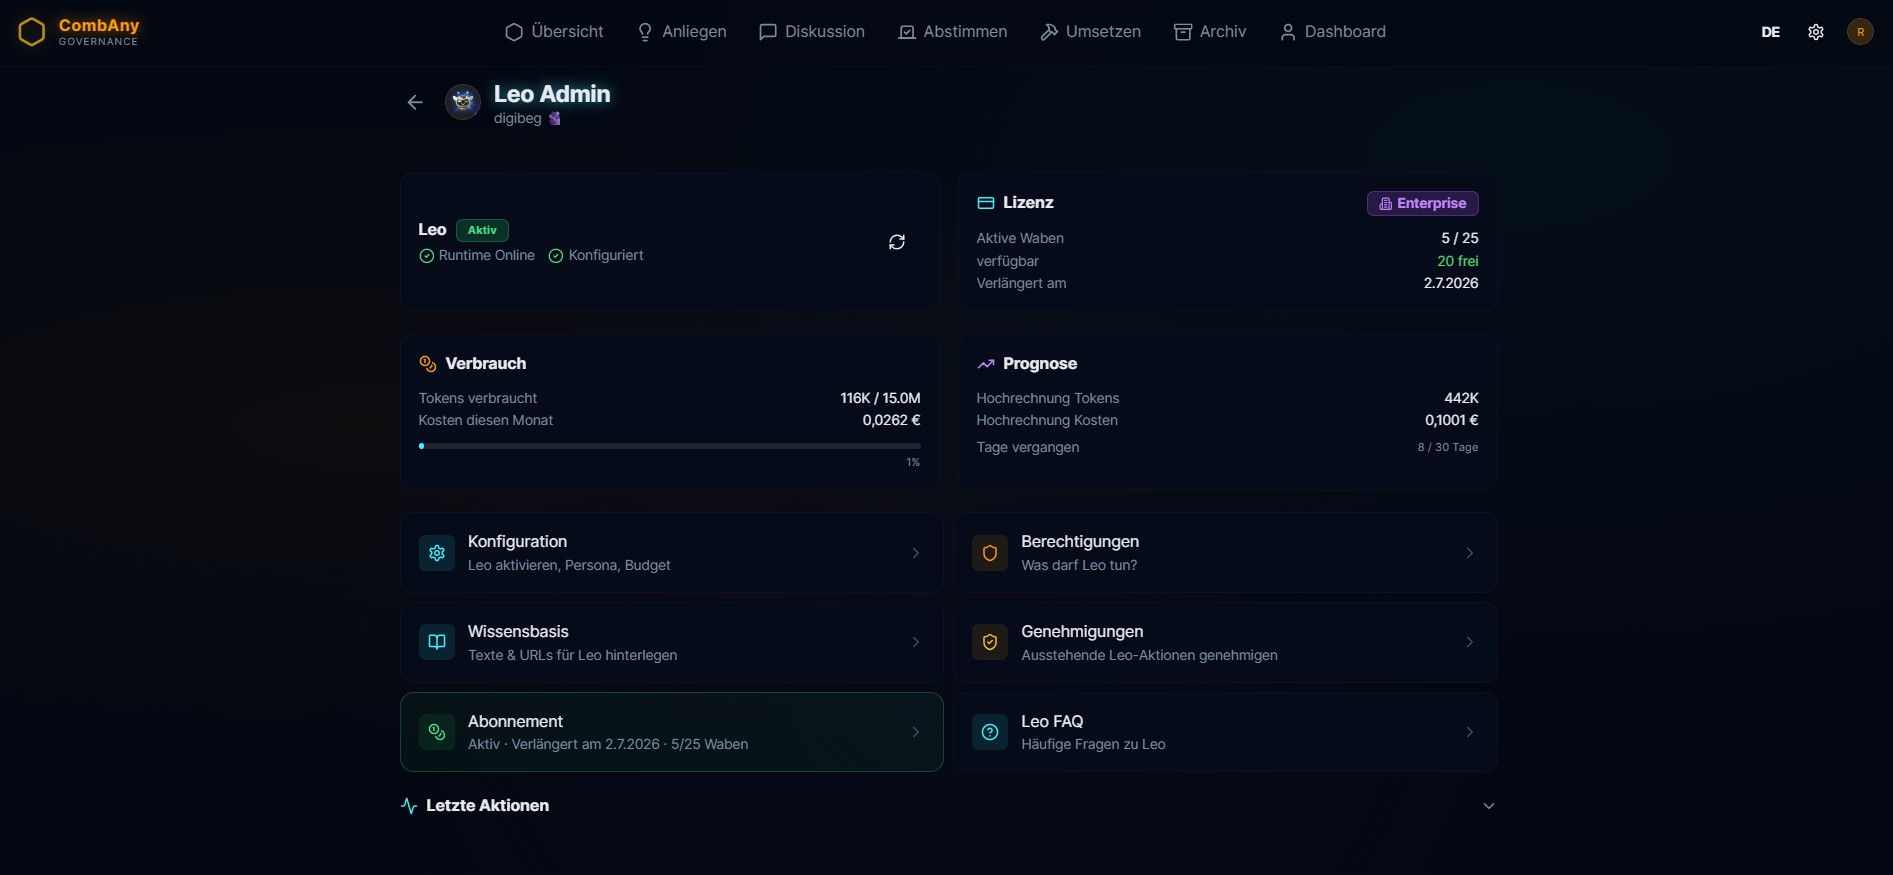Click the Runtime Online check icon

(x=426, y=256)
